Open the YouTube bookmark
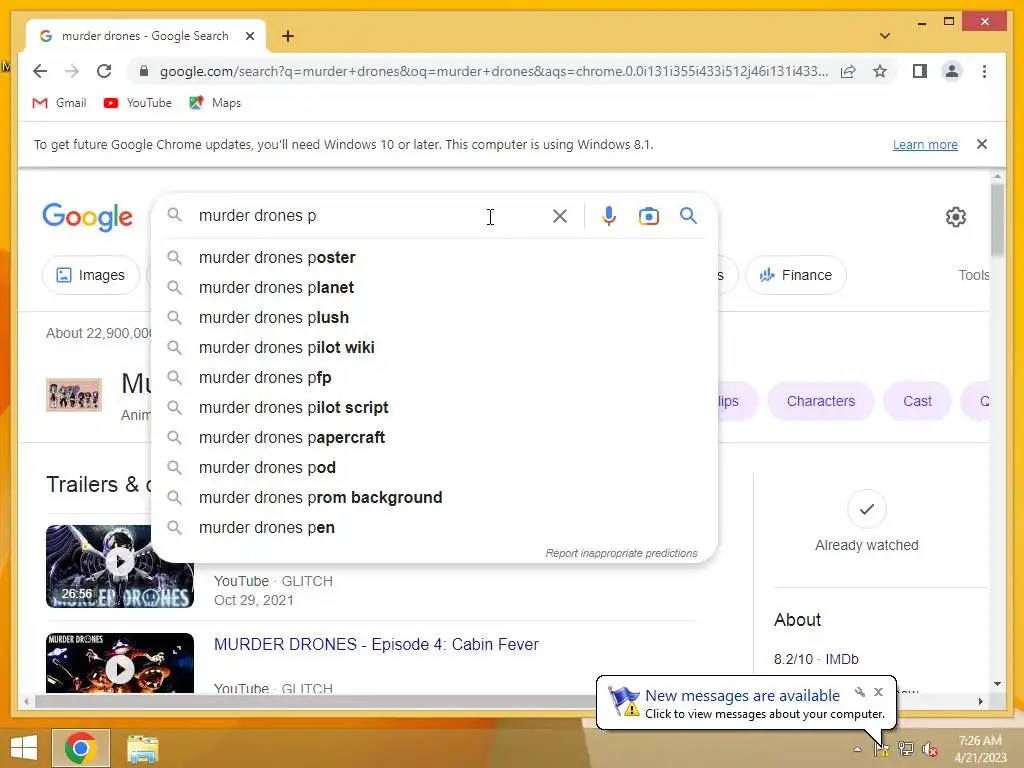 point(138,103)
